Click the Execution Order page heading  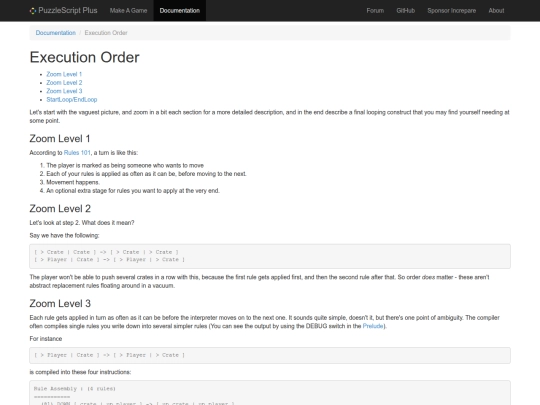click(85, 57)
